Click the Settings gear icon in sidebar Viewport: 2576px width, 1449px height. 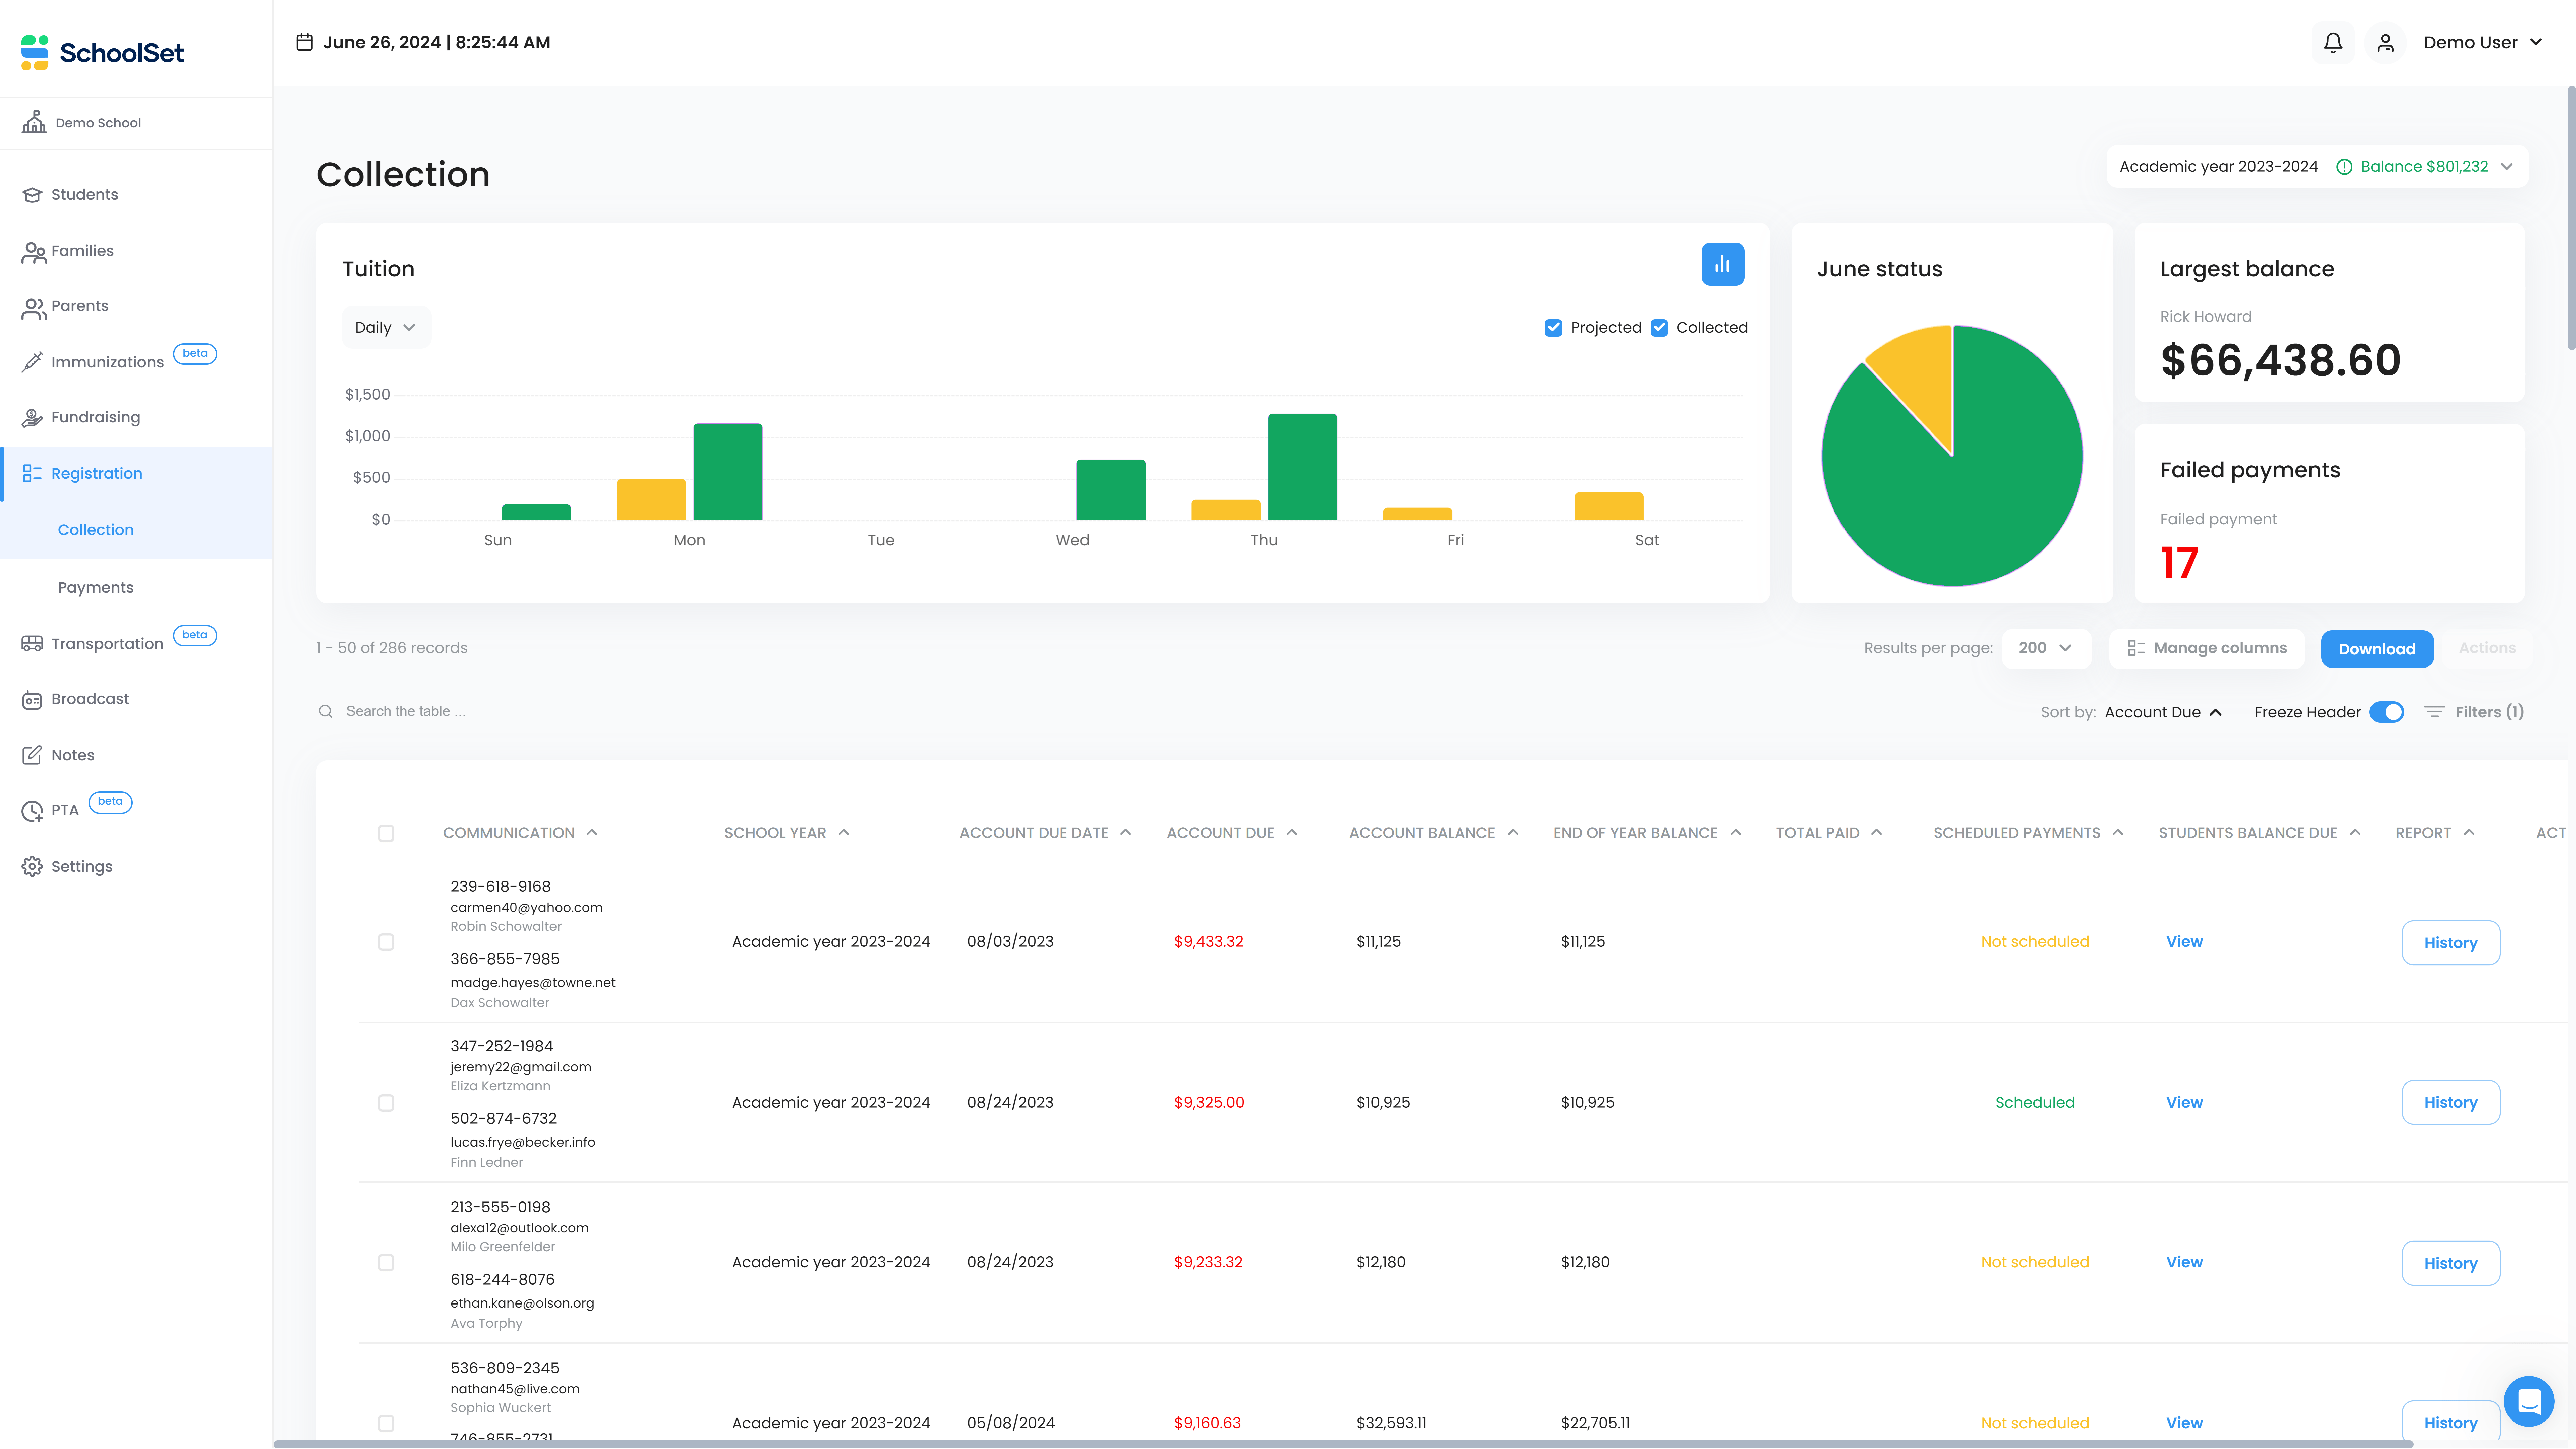pos(32,866)
